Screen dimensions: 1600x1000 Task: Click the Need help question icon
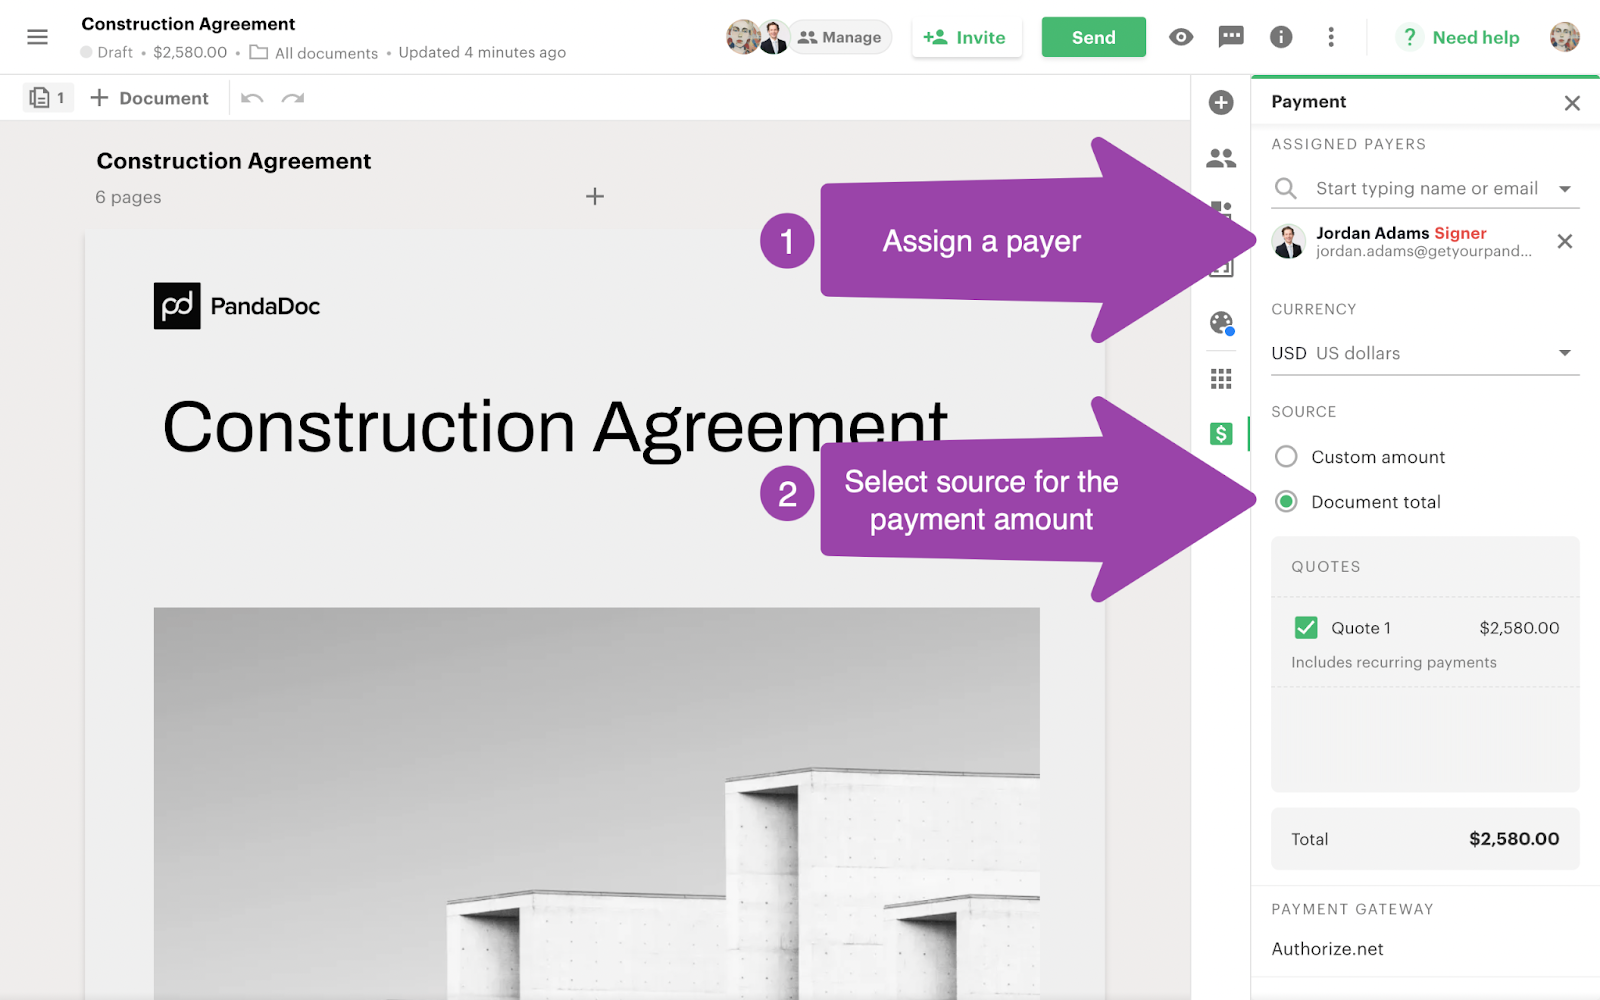point(1409,38)
